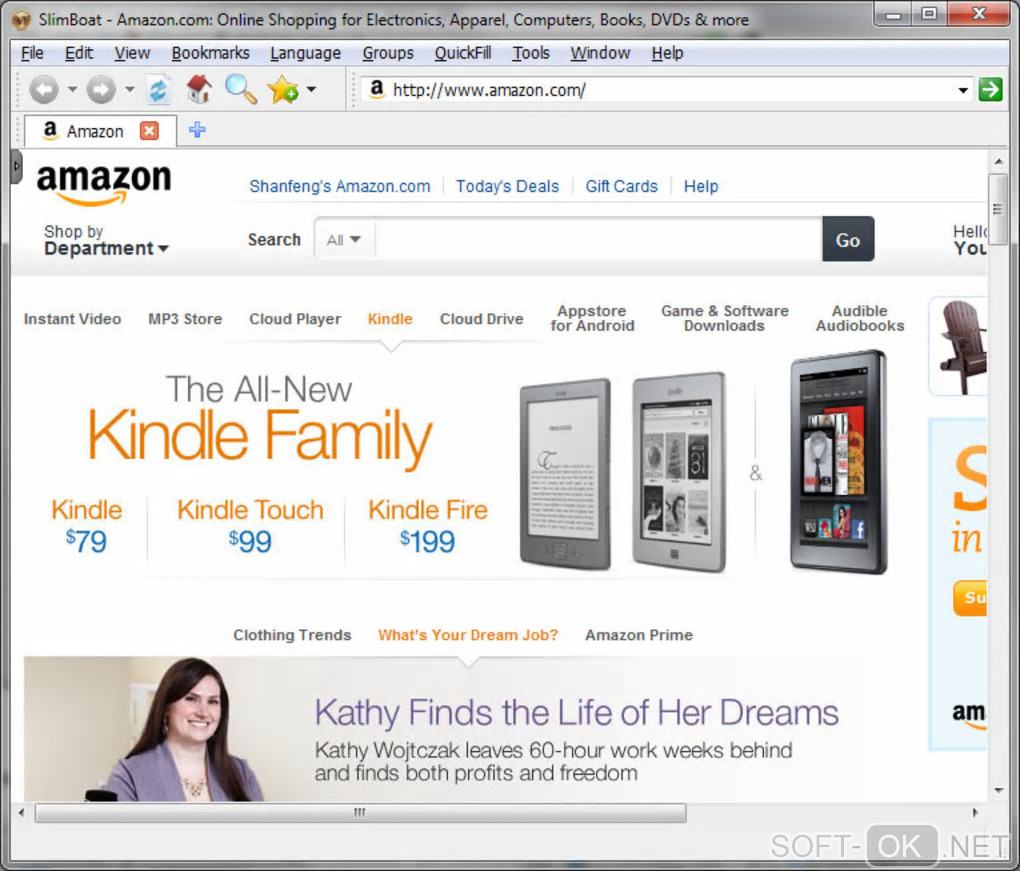Image resolution: width=1020 pixels, height=871 pixels.
Task: Open the Today's Deals link
Action: pos(507,186)
